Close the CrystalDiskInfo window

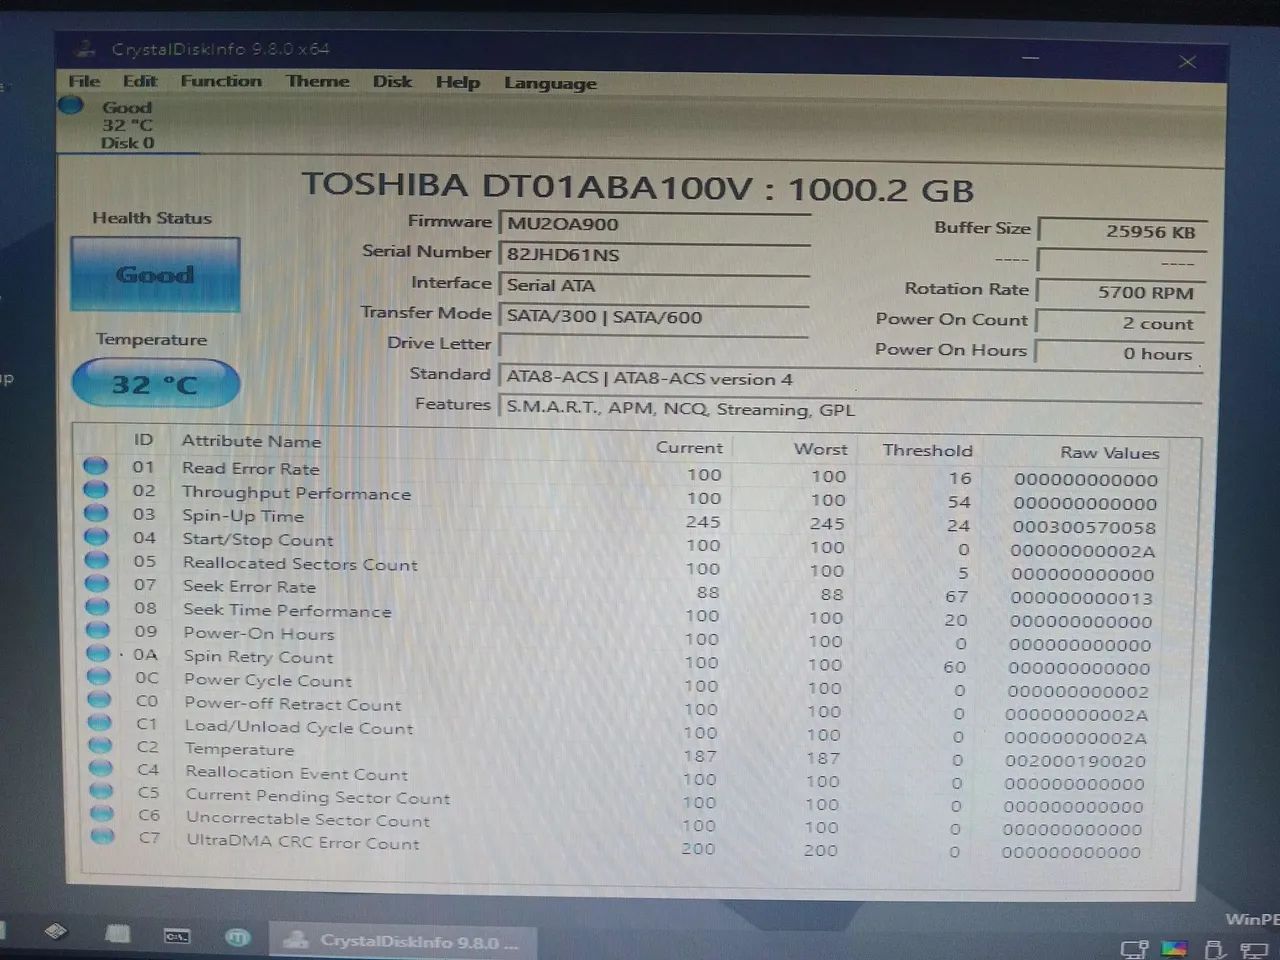(1187, 62)
